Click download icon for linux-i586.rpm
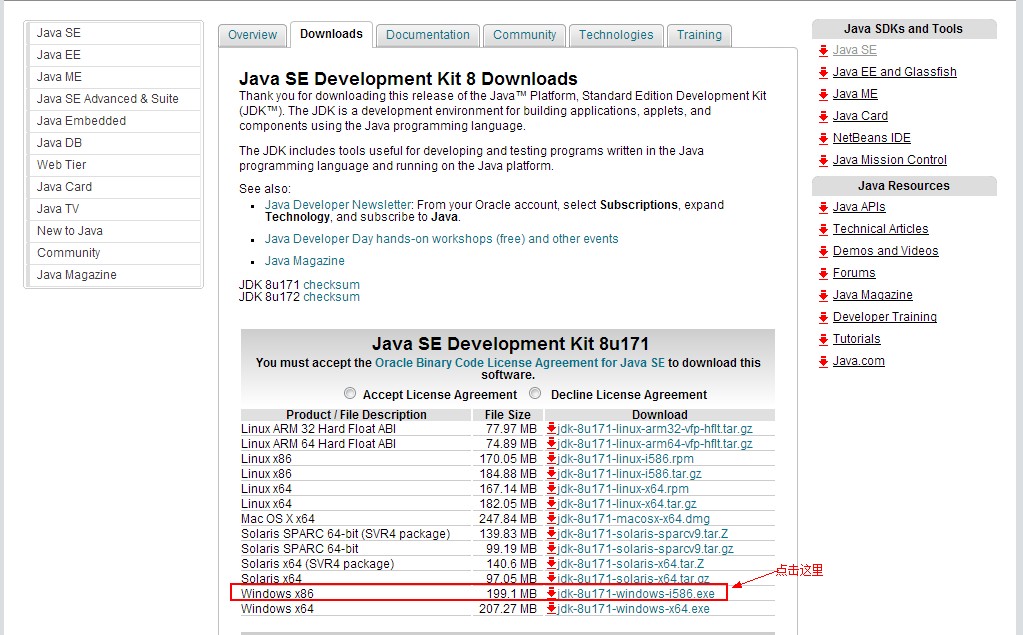Image resolution: width=1023 pixels, height=635 pixels. click(551, 458)
